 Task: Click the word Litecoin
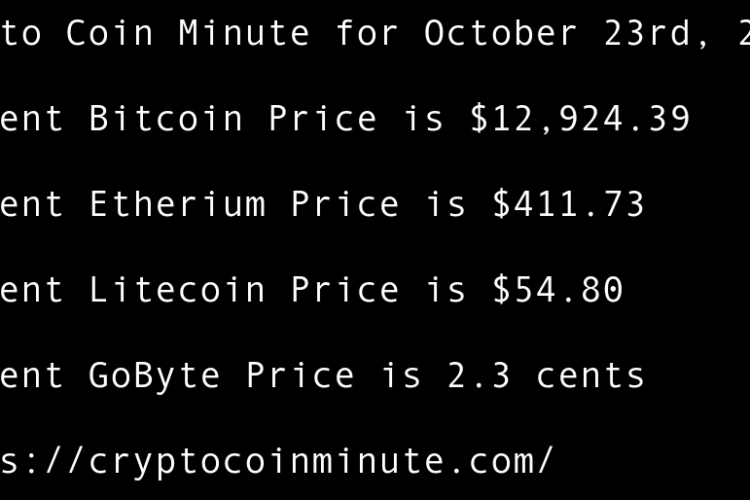(x=177, y=290)
